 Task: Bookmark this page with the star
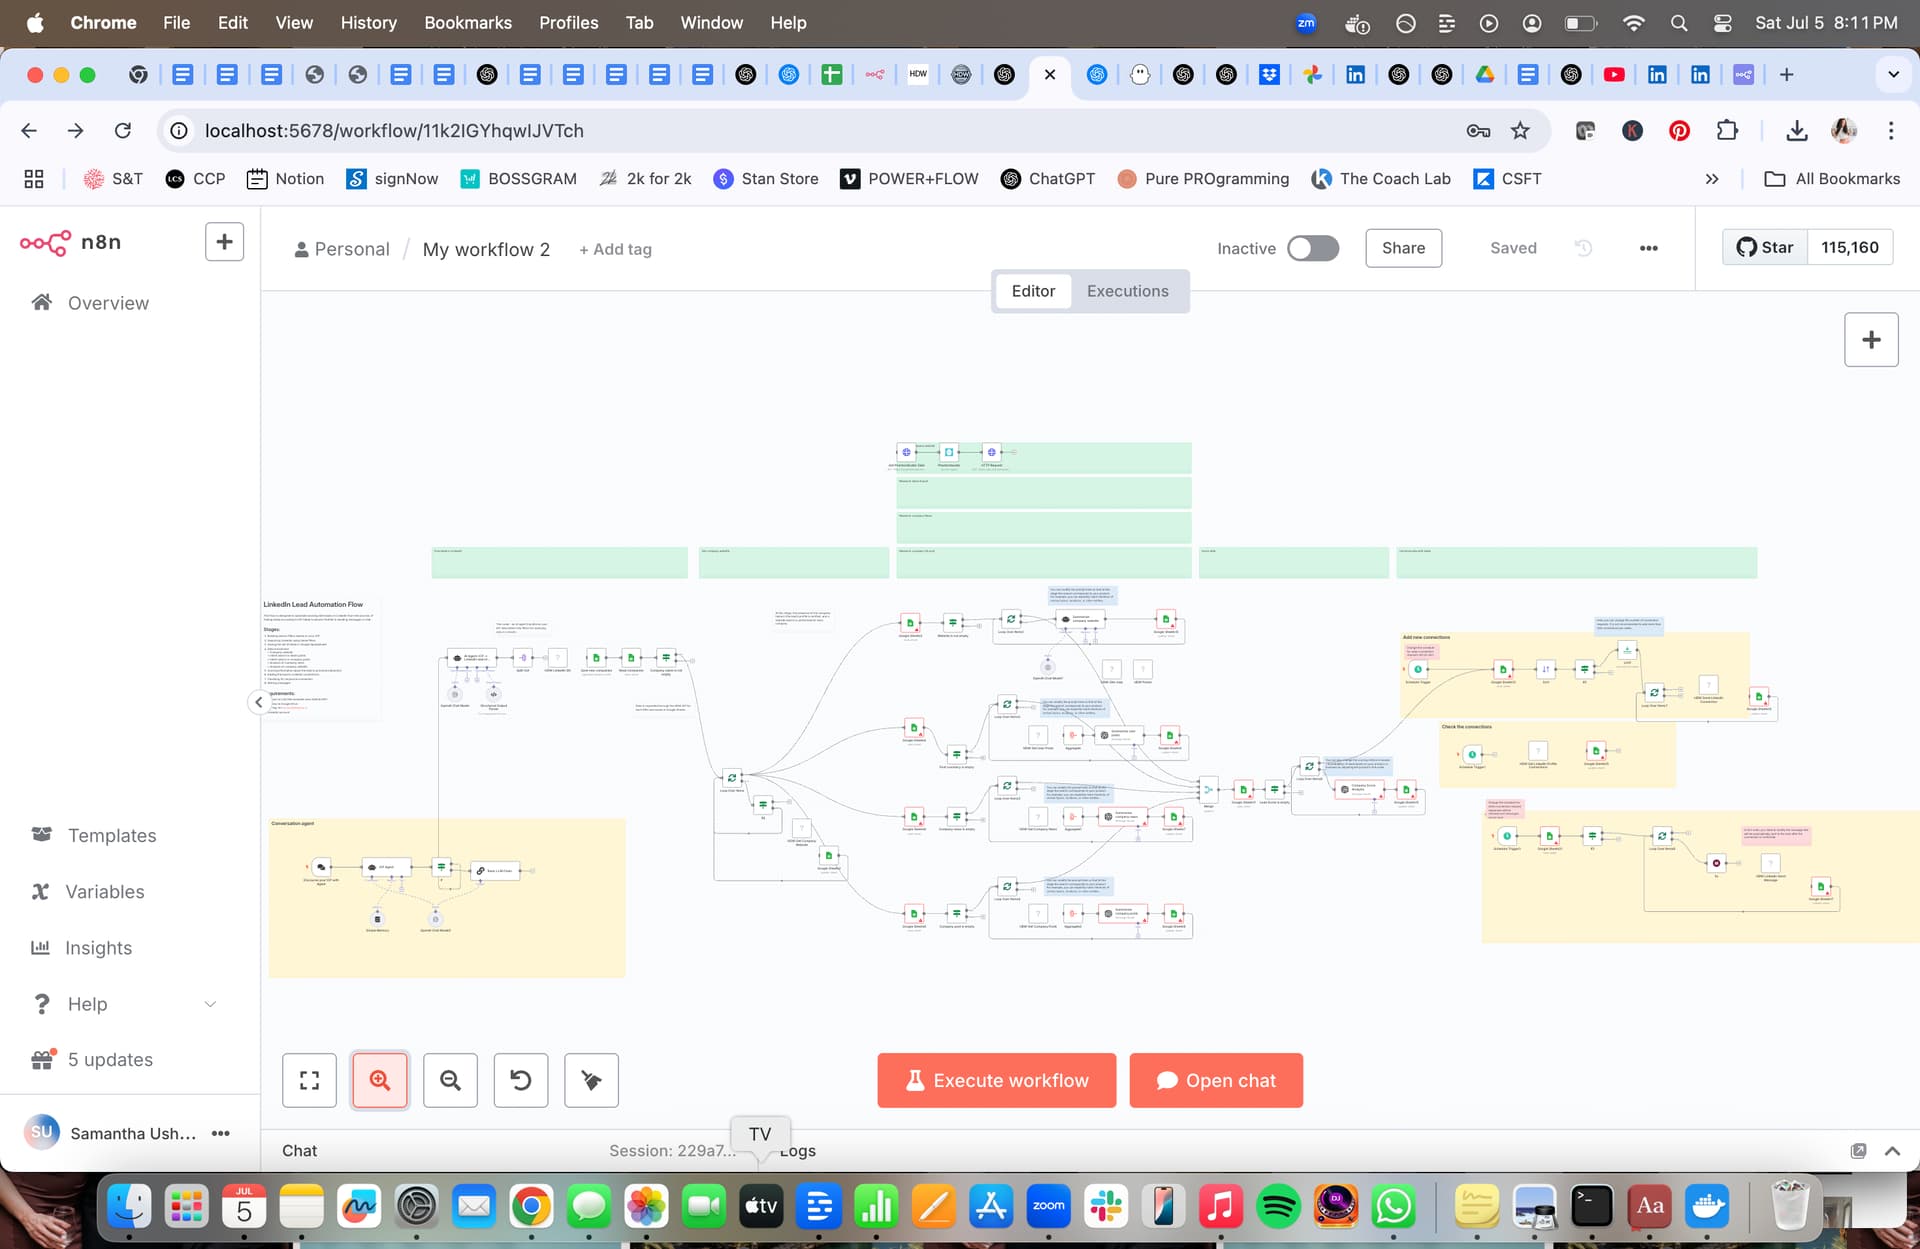[1520, 131]
